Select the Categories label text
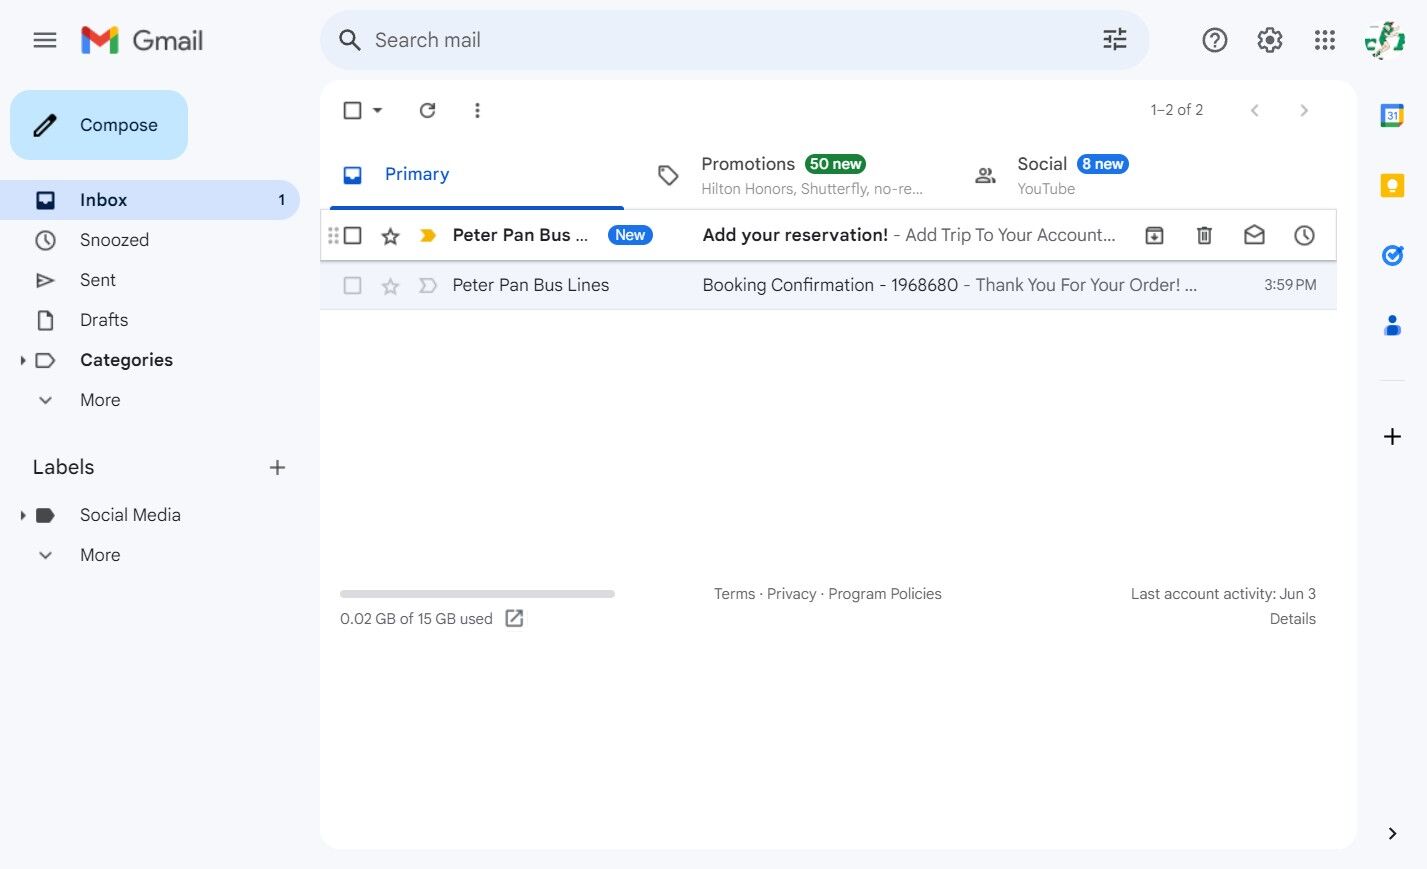This screenshot has width=1427, height=869. pyautogui.click(x=126, y=360)
